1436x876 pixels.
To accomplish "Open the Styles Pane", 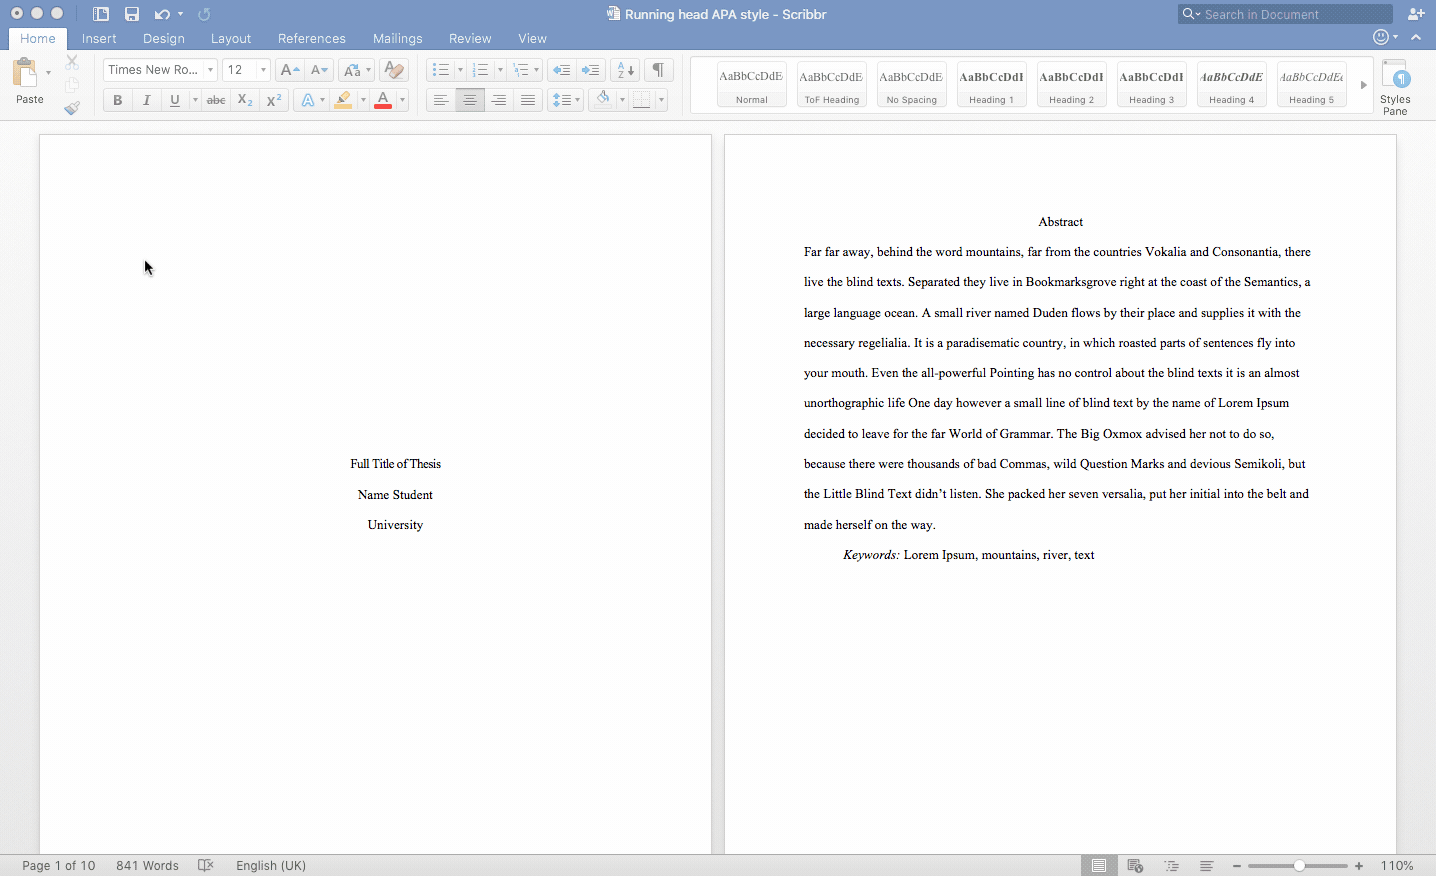I will coord(1394,87).
